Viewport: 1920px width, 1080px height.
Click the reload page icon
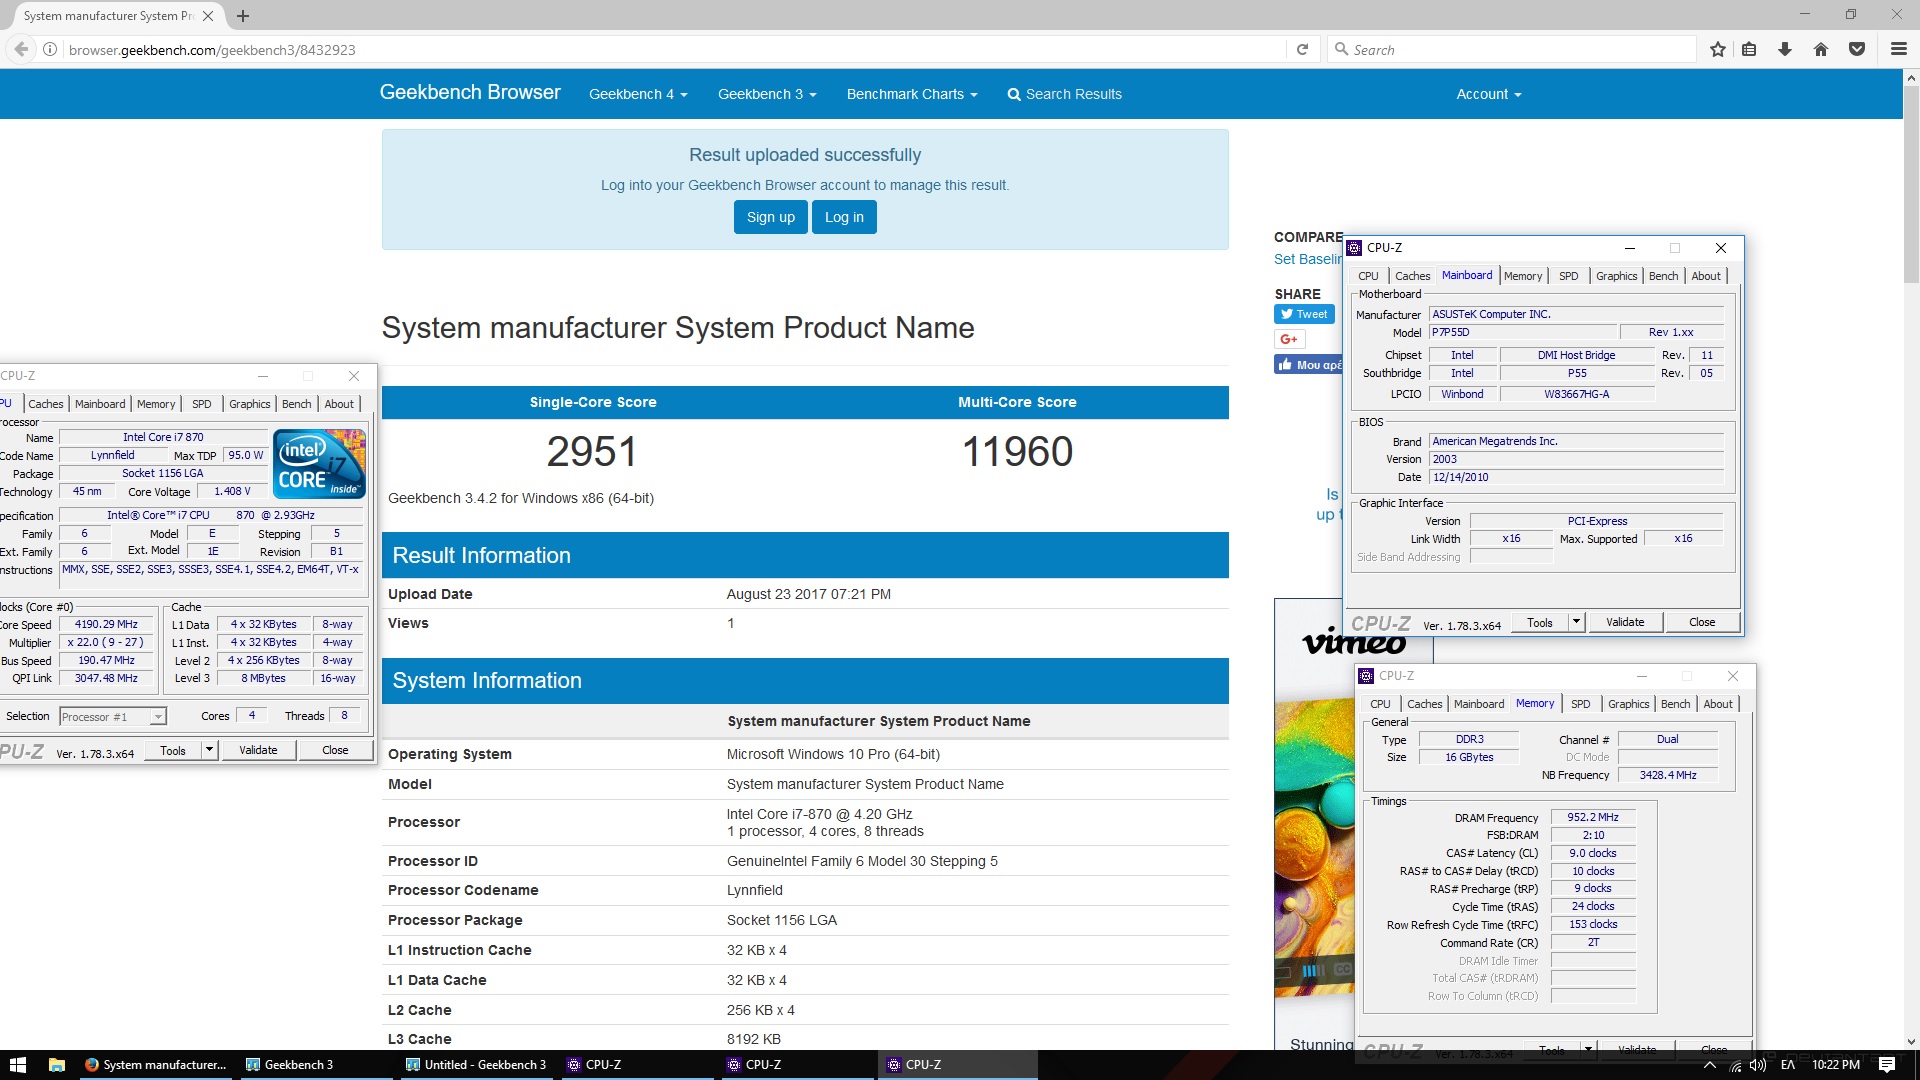[x=1302, y=49]
